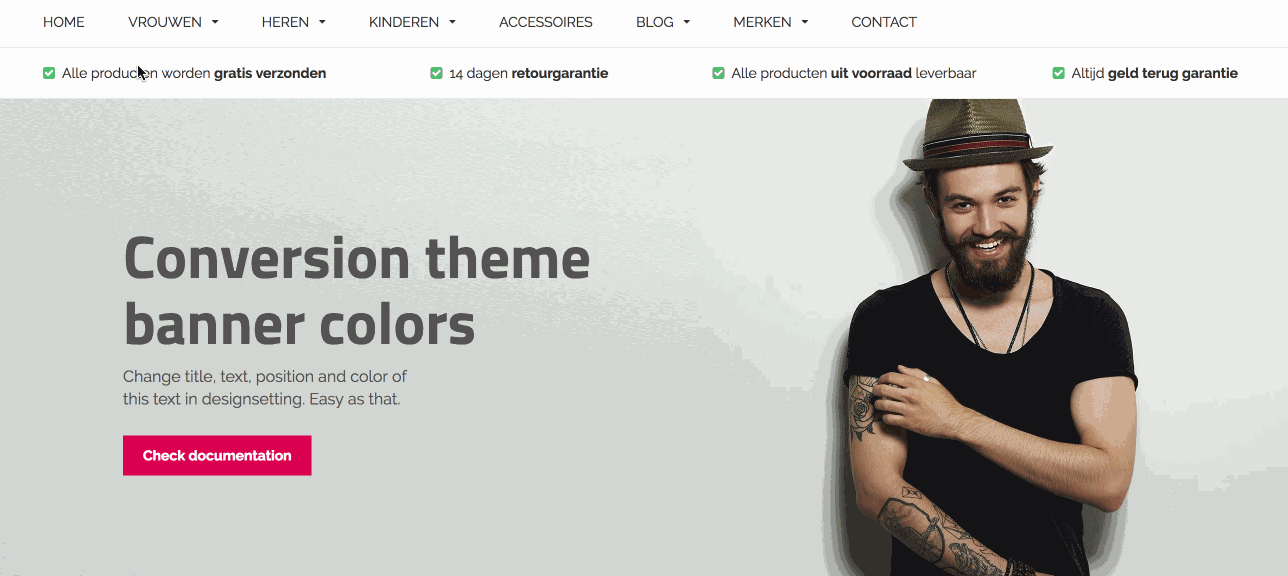Click the 14 dagen retourgarantie text
This screenshot has height=576, width=1288.
529,73
